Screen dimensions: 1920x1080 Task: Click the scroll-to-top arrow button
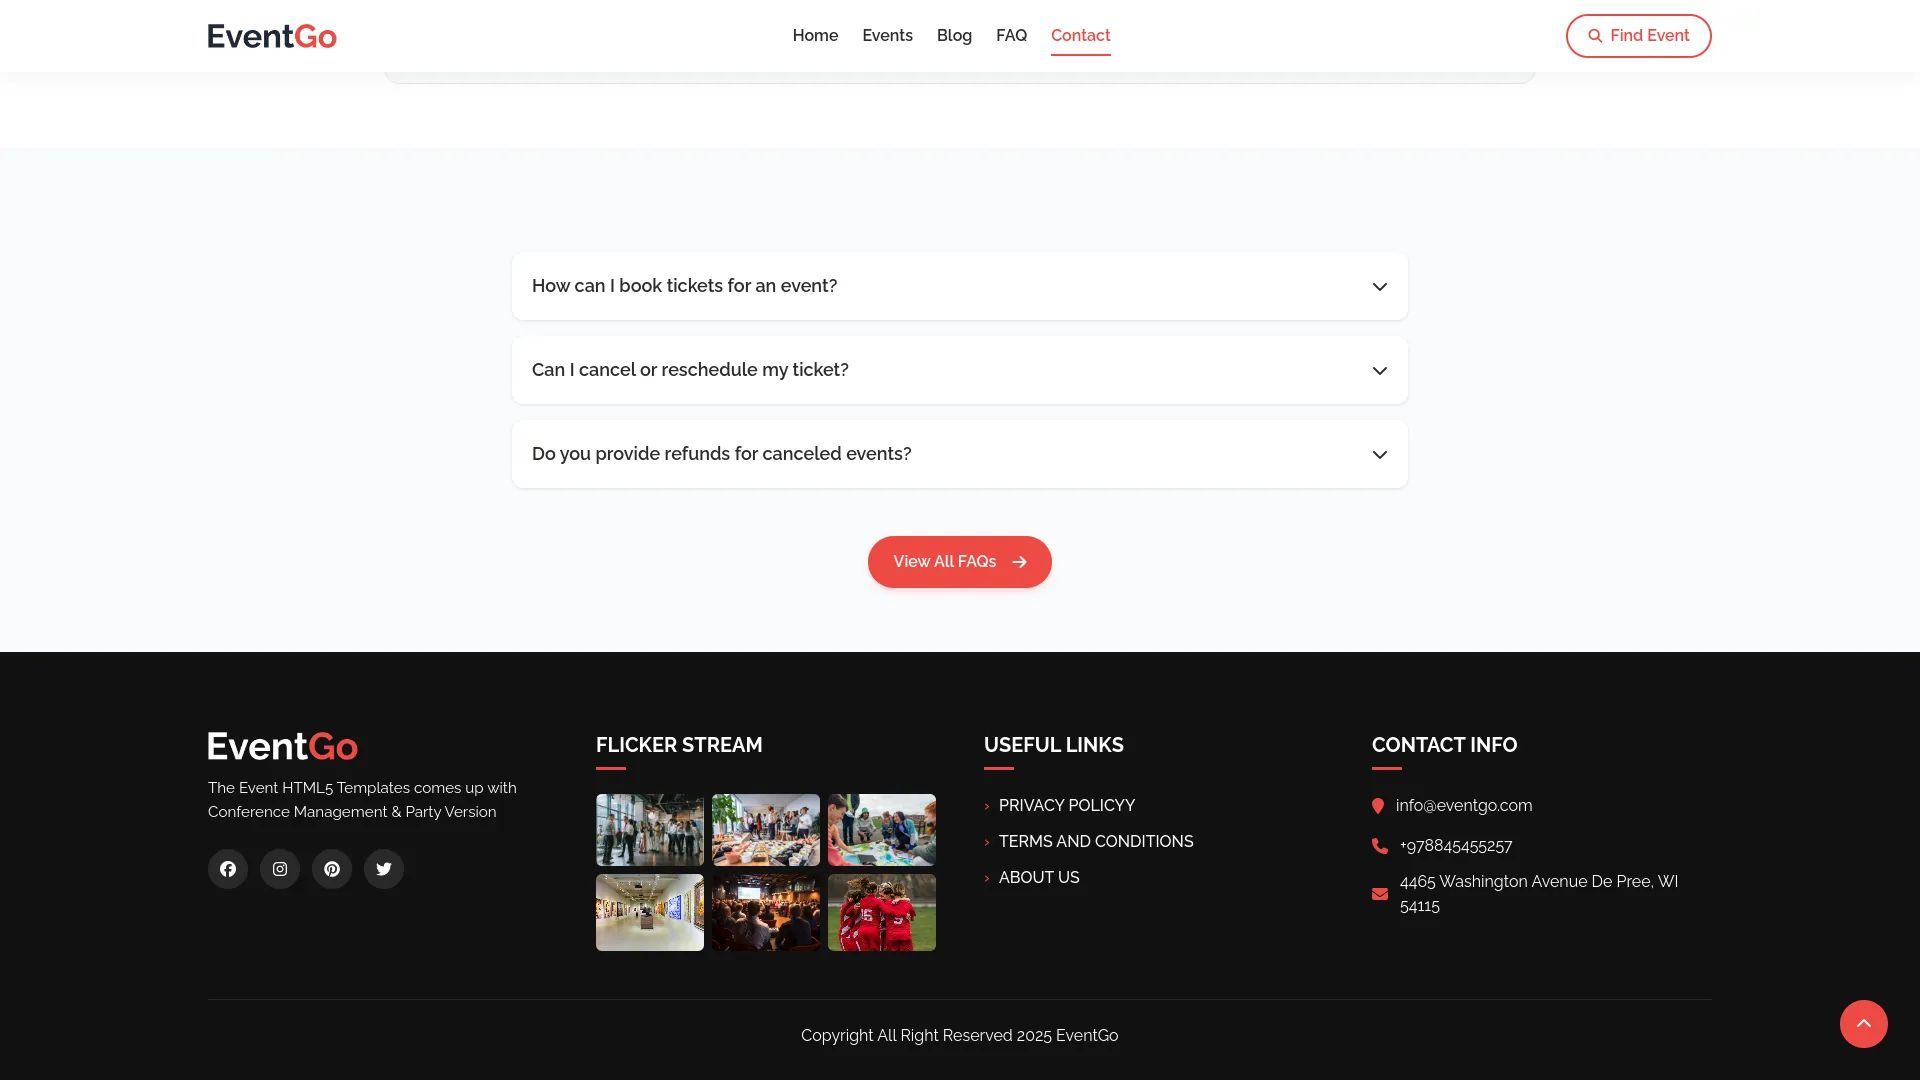1863,1023
